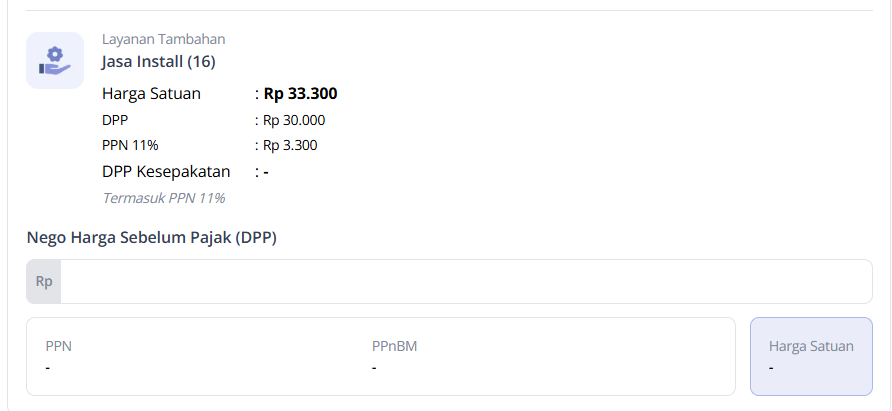Screen dimensions: 892x411
Task: Click the Jasa Install service icon
Action: click(55, 60)
